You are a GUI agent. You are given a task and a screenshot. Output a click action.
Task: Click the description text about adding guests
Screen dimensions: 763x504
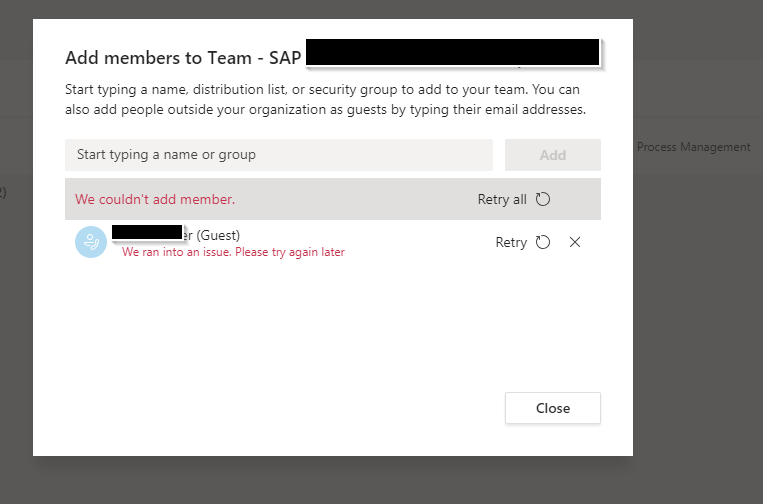coord(325,99)
